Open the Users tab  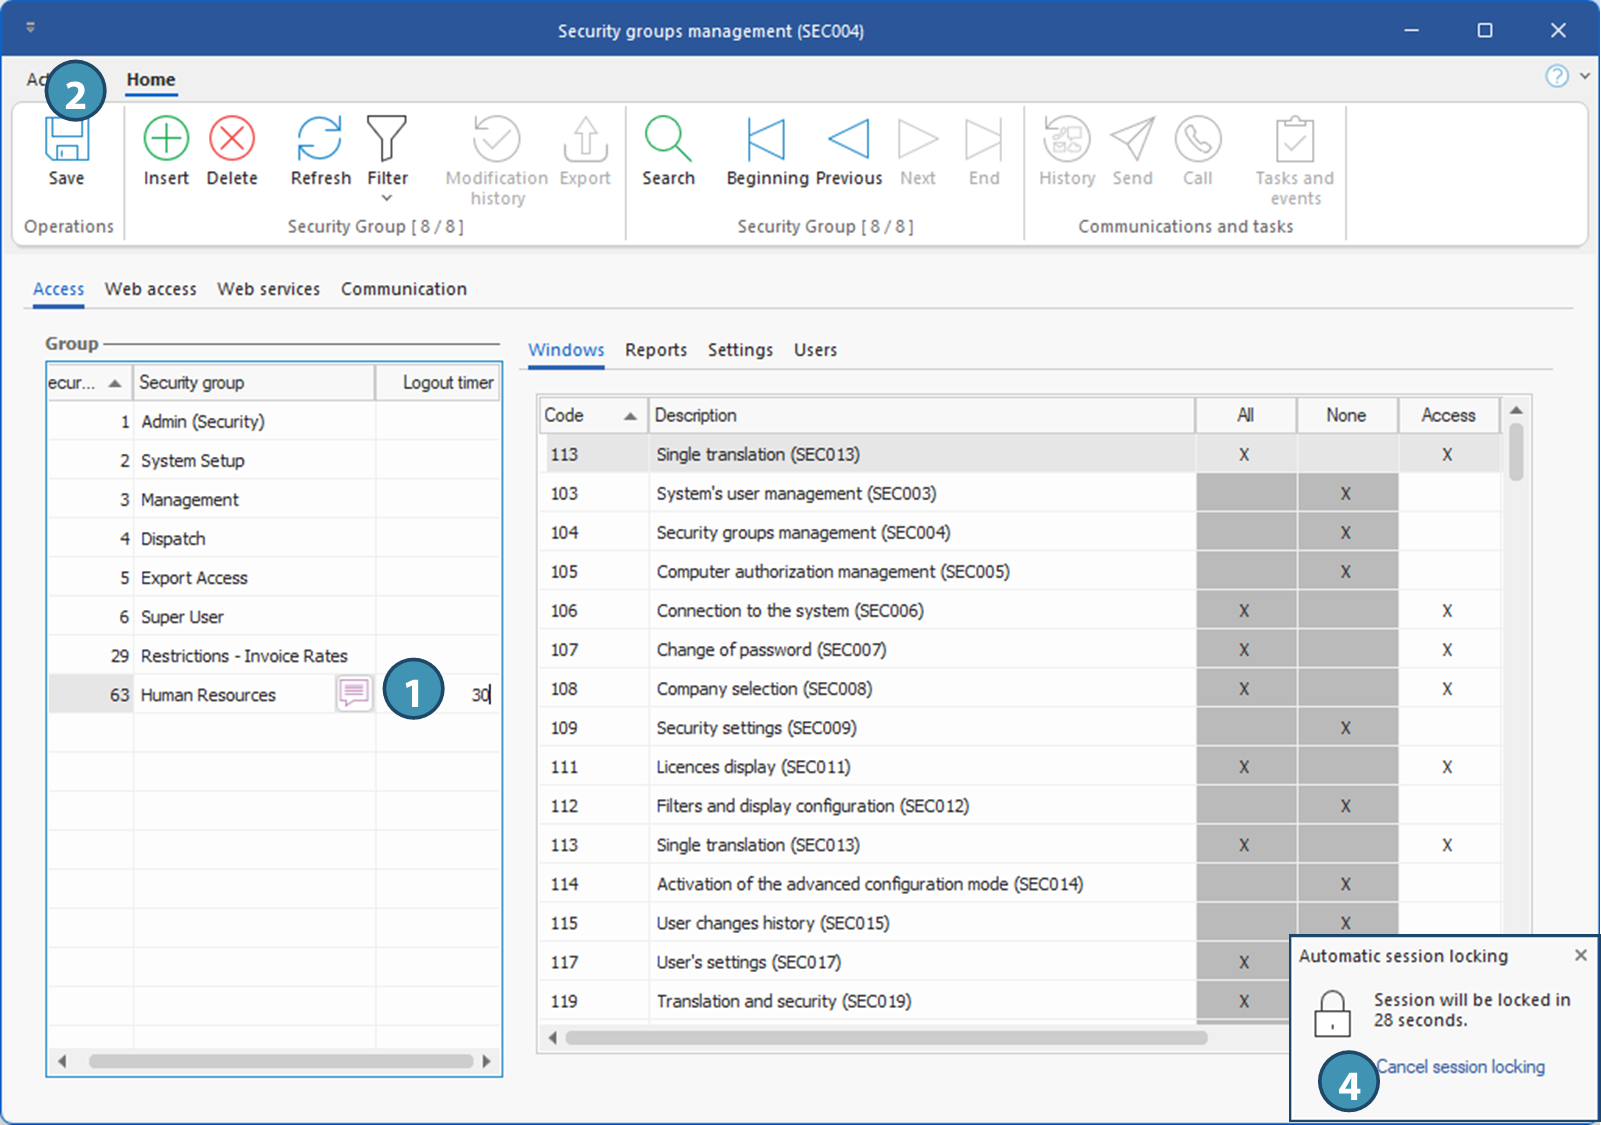[815, 350]
